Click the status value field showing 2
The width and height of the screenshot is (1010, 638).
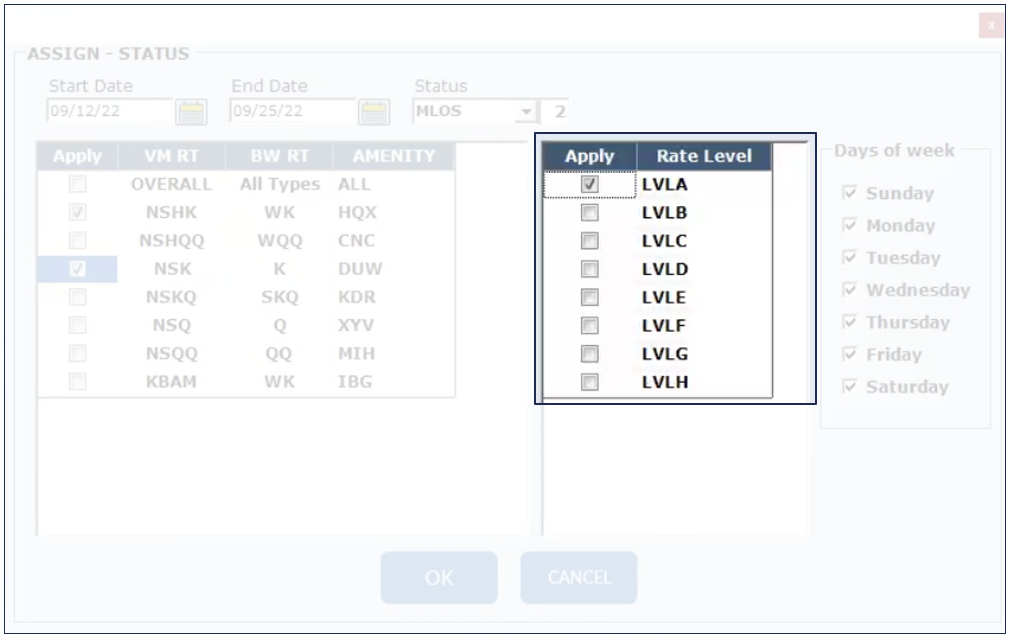(x=558, y=111)
